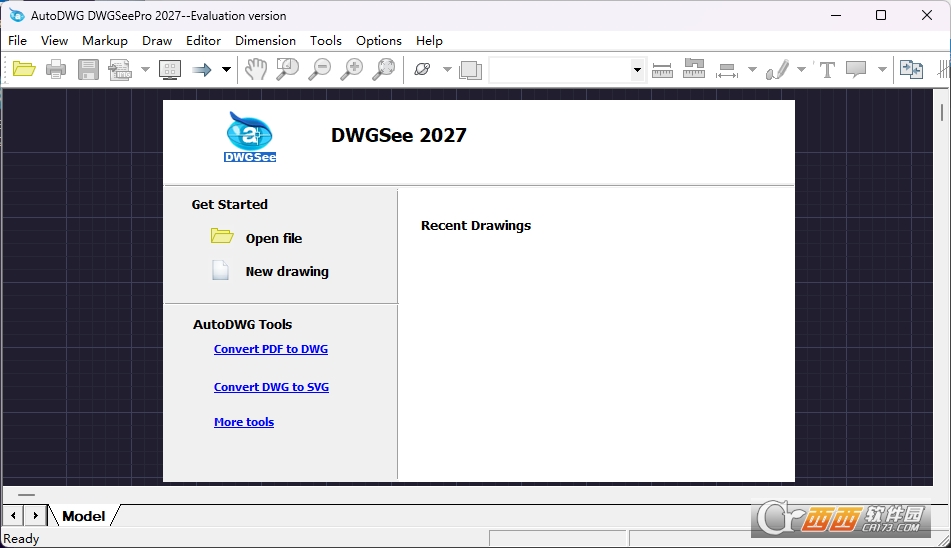
Task: Open the Markup menu
Action: click(x=105, y=41)
